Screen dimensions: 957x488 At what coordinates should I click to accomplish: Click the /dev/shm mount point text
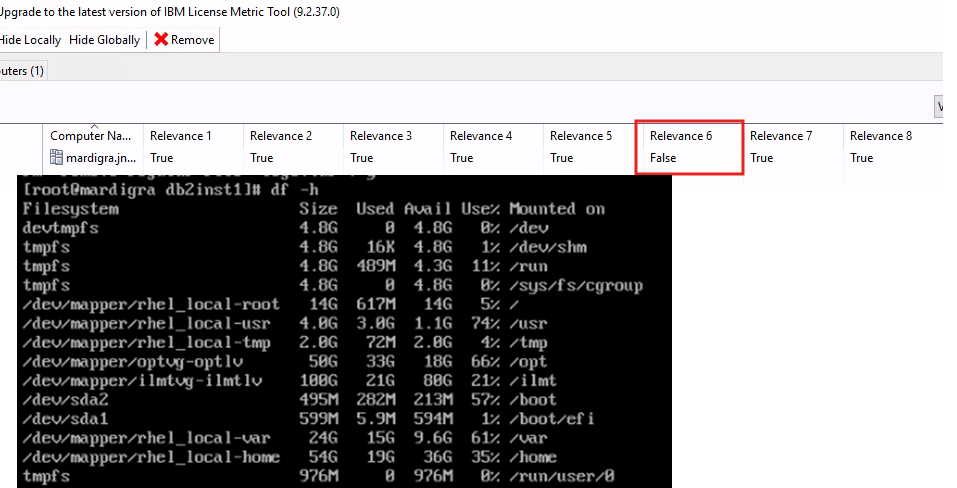548,247
